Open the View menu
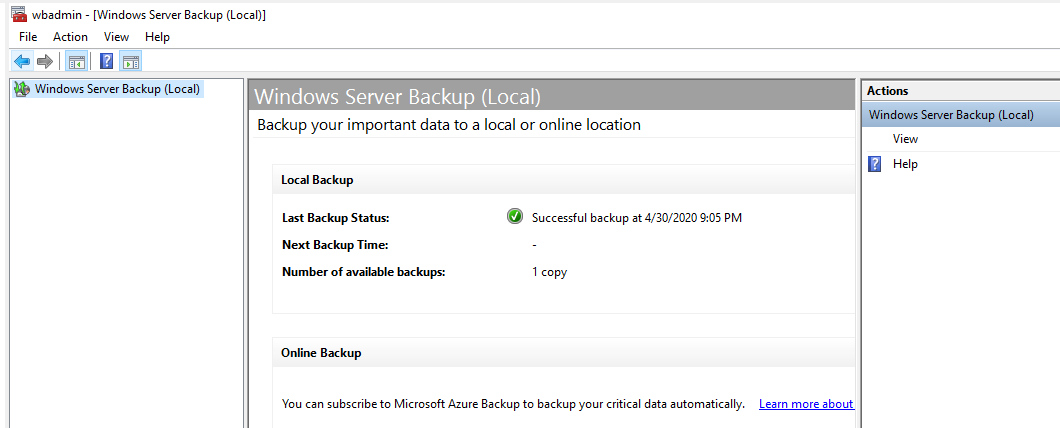This screenshot has height=428, width=1060. pos(116,37)
